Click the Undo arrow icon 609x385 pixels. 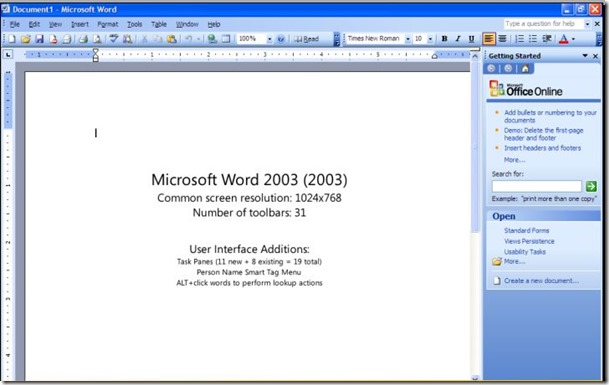(189, 39)
